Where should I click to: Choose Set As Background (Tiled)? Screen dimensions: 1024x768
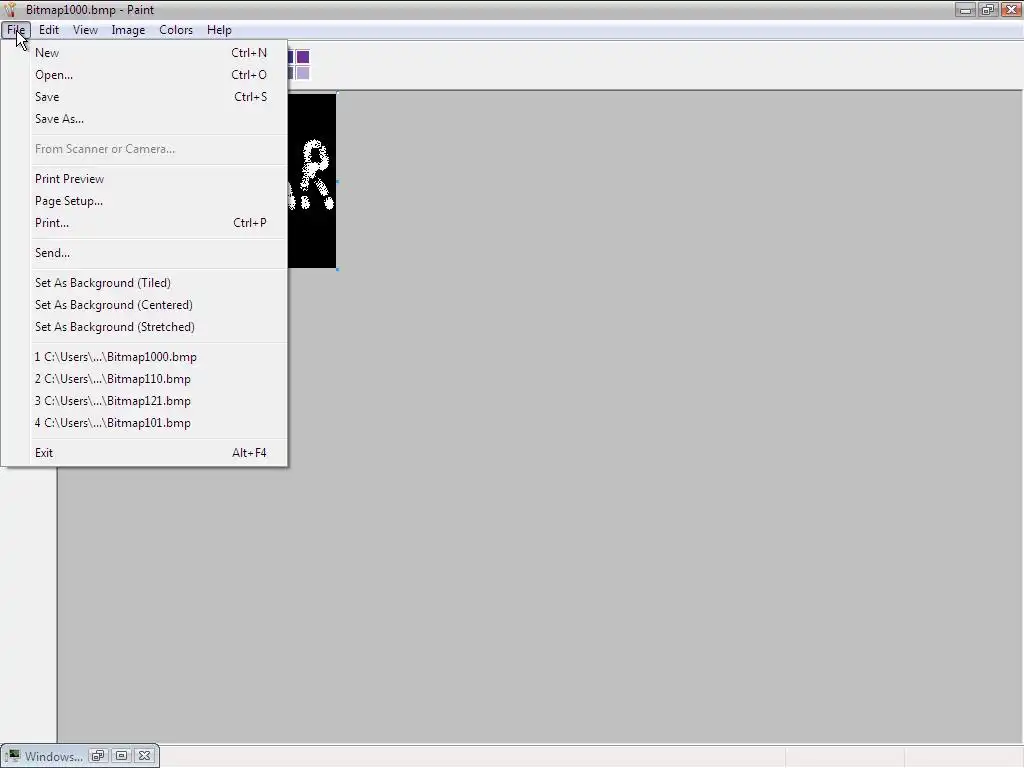145,283
